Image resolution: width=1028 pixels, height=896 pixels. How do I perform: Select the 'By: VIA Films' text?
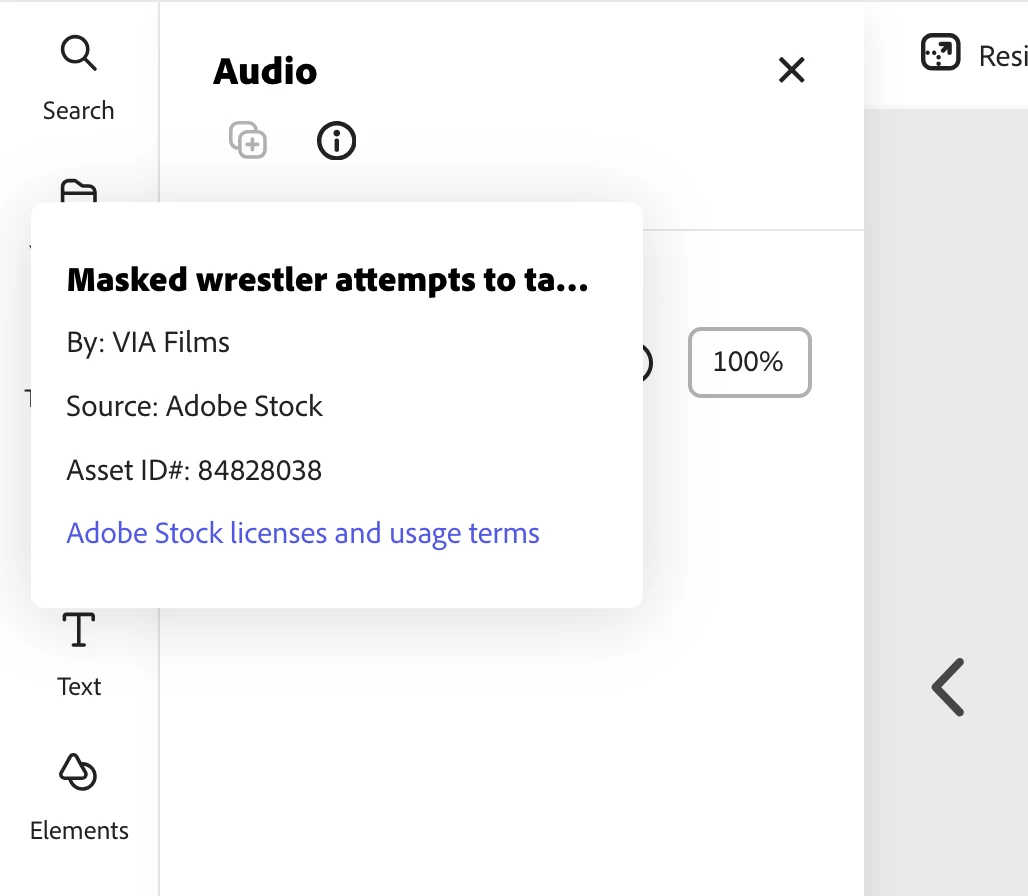point(148,342)
